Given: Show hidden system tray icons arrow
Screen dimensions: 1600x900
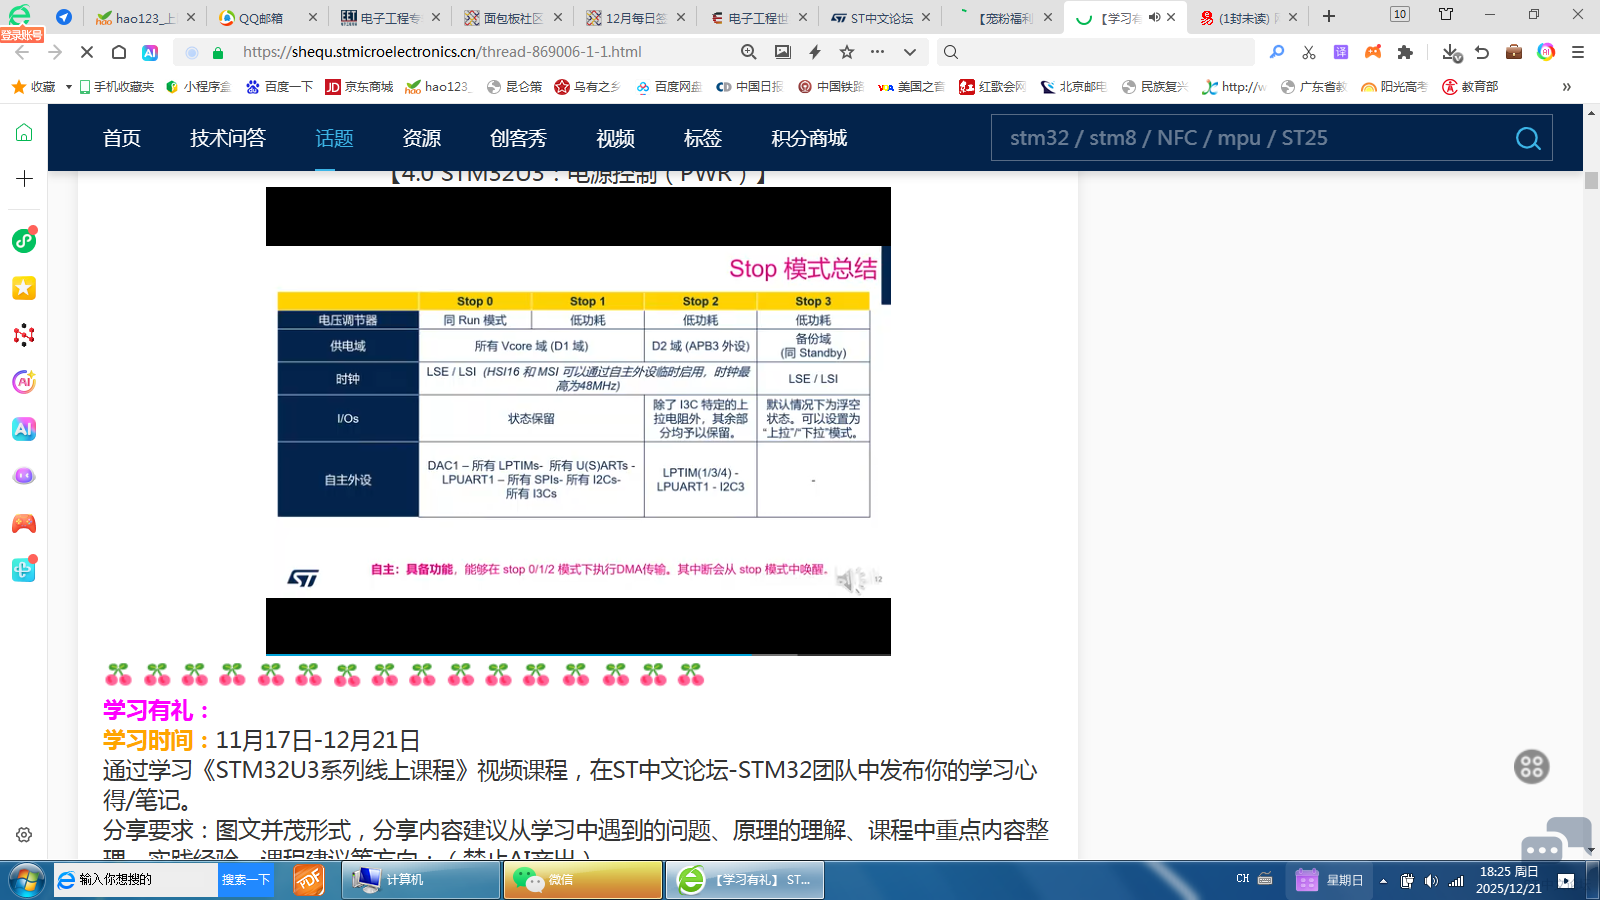Looking at the screenshot, I should (1383, 881).
